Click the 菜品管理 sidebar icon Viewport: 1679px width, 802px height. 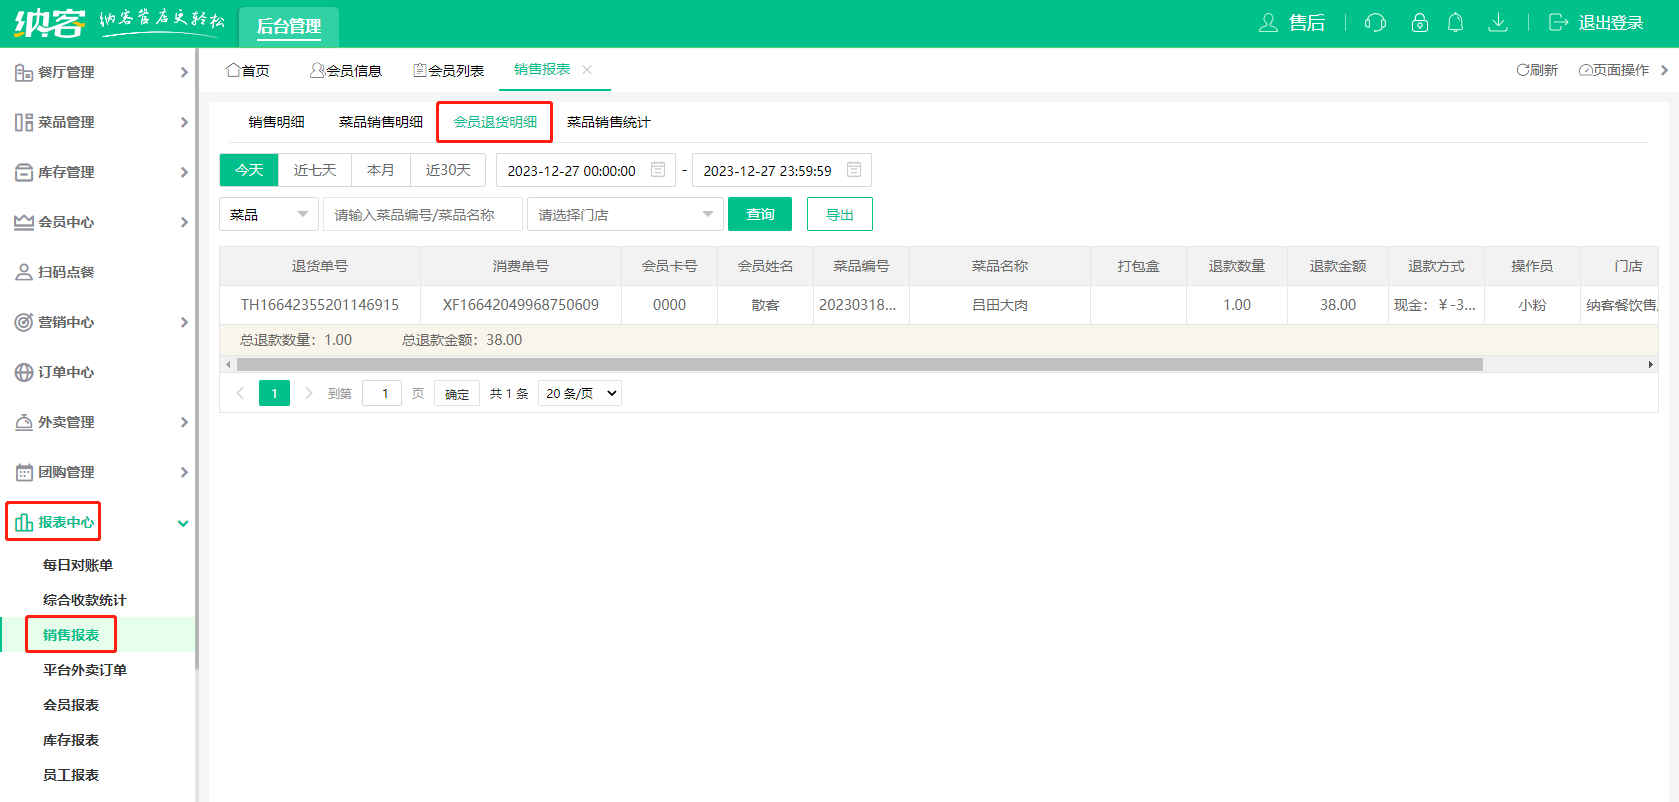click(24, 122)
